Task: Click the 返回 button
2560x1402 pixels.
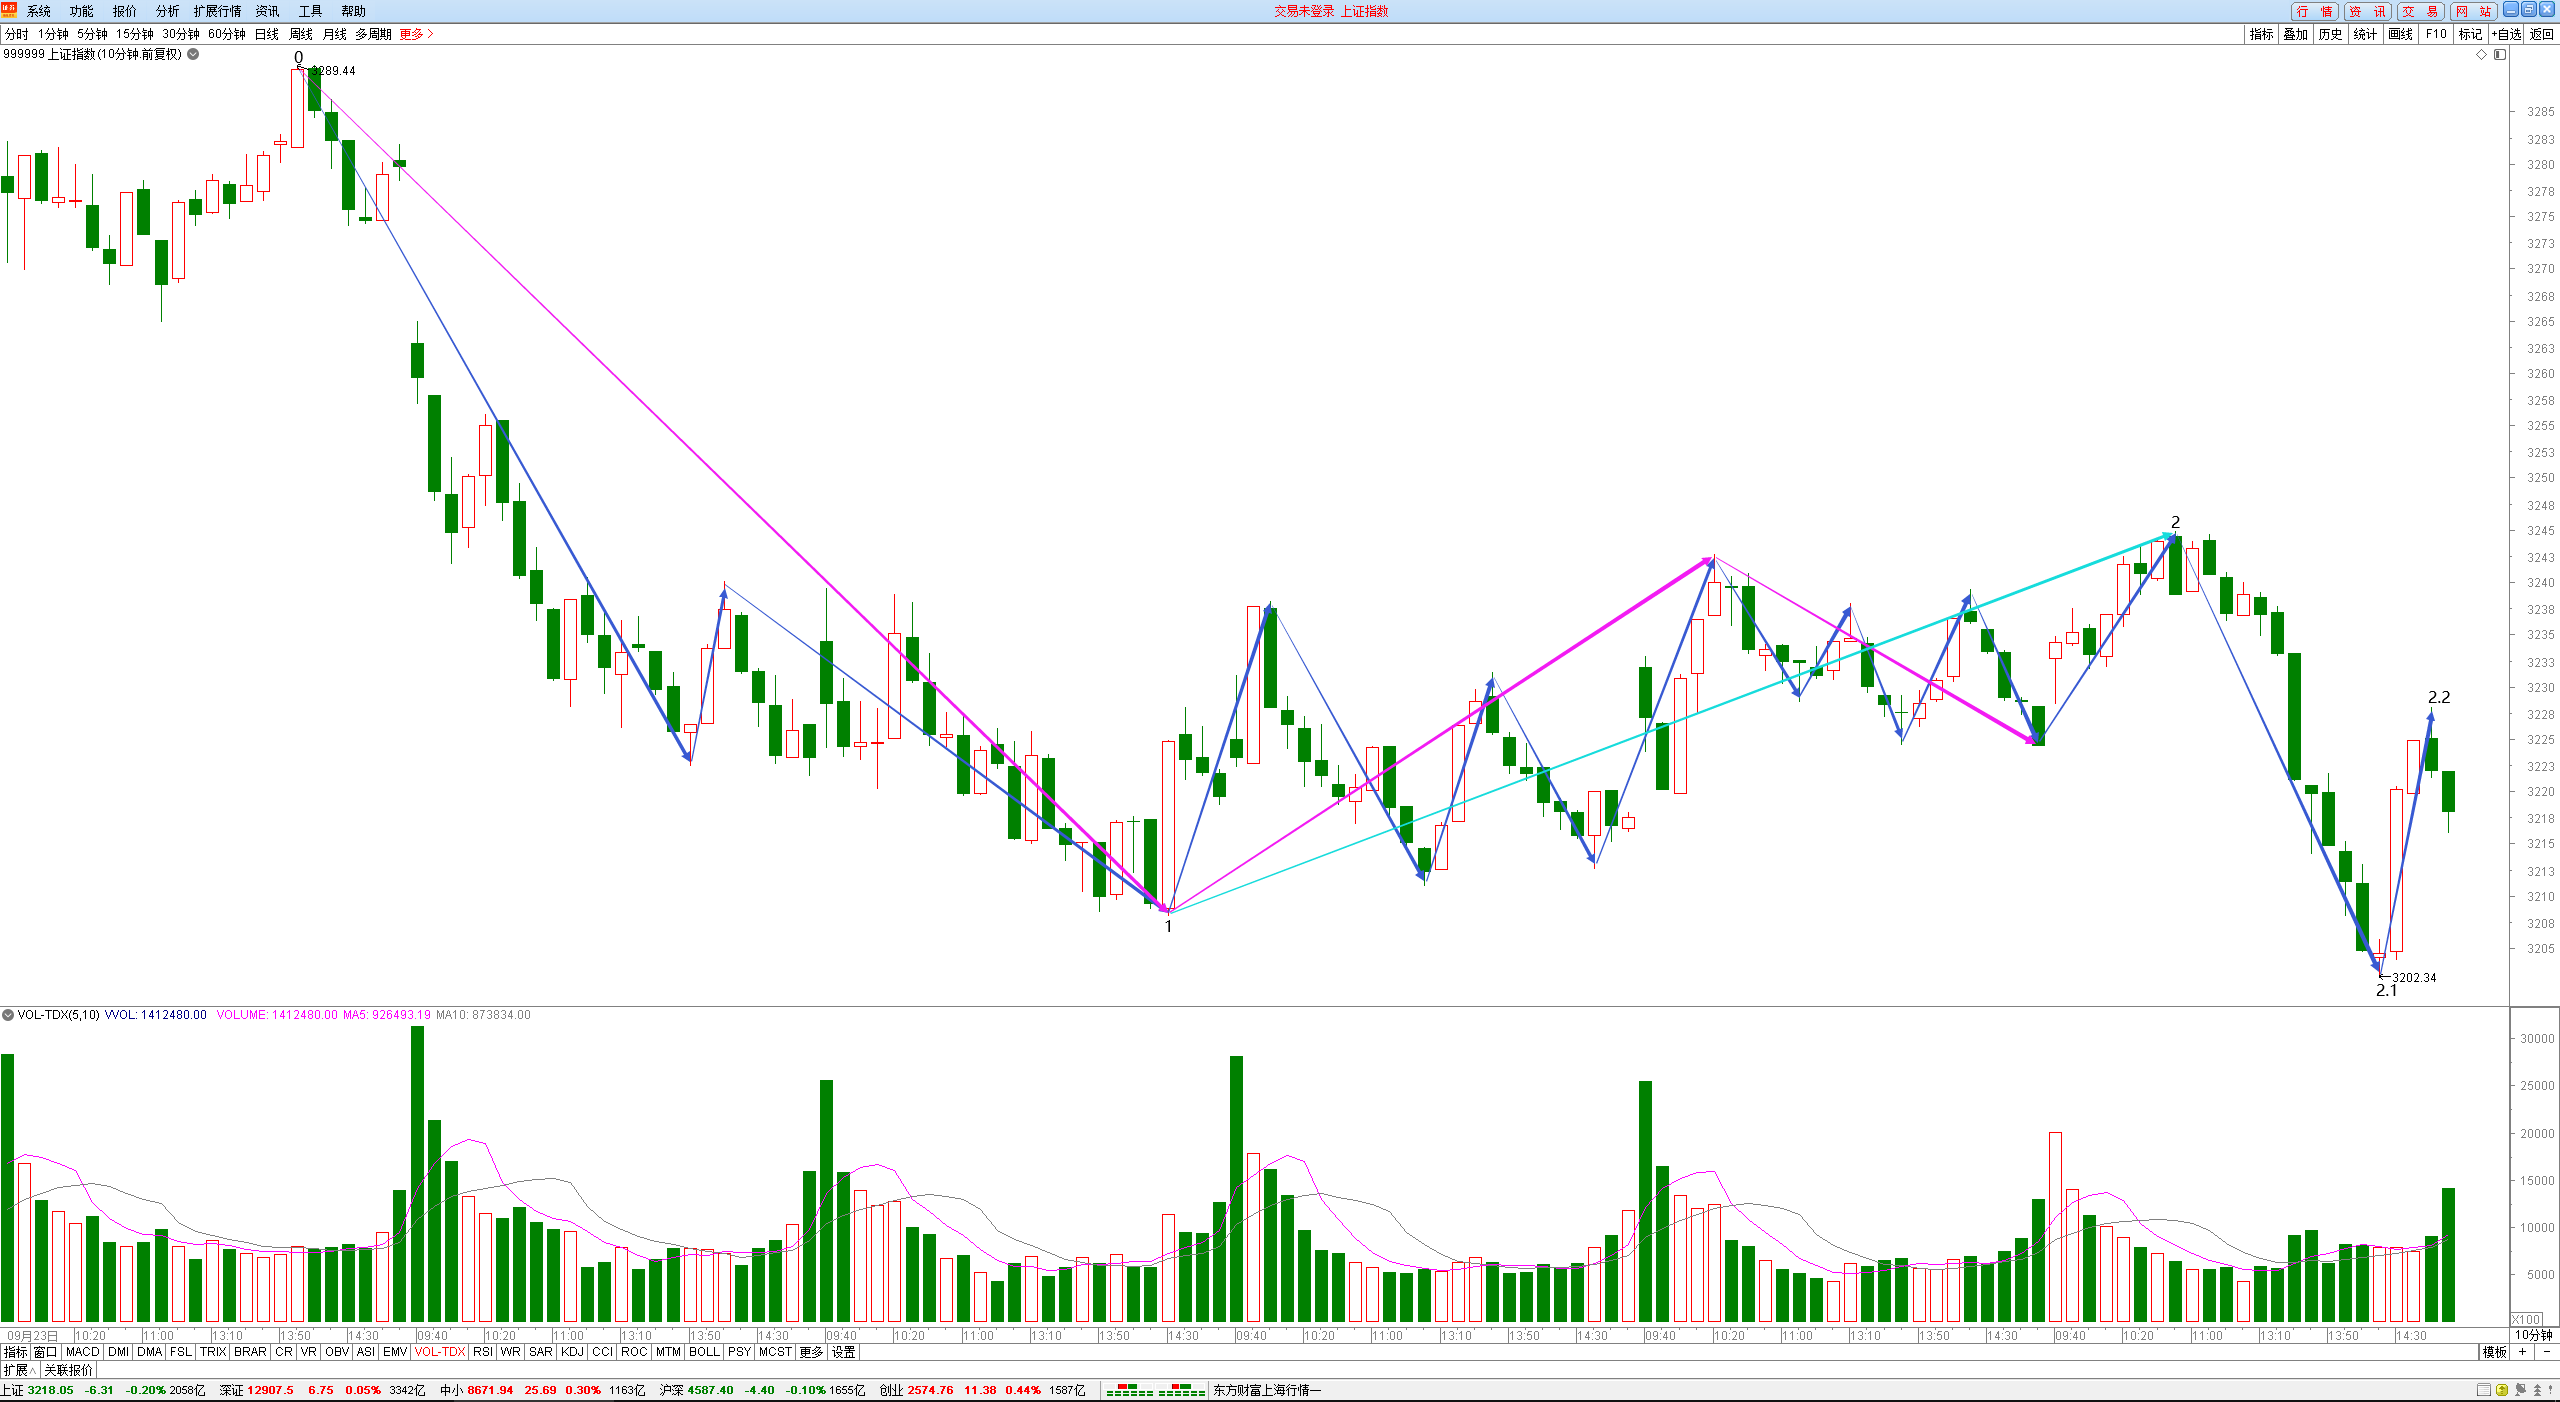Action: click(2542, 34)
